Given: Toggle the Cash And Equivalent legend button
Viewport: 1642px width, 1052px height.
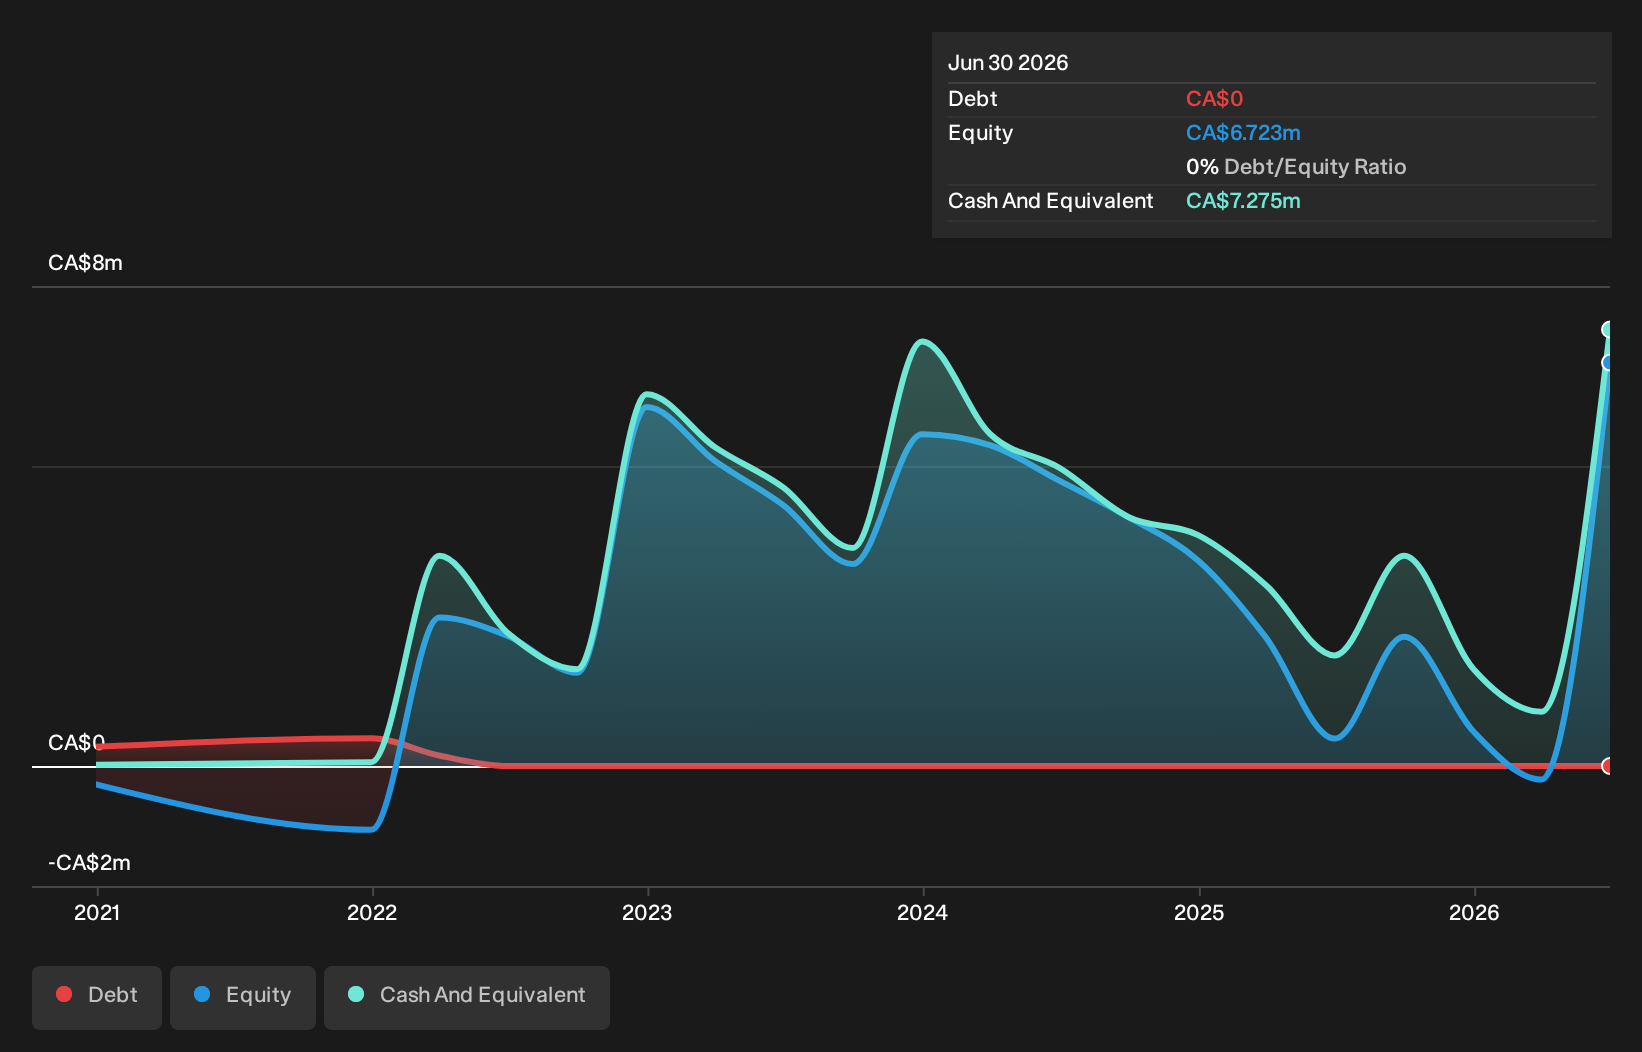Looking at the screenshot, I should click(467, 997).
